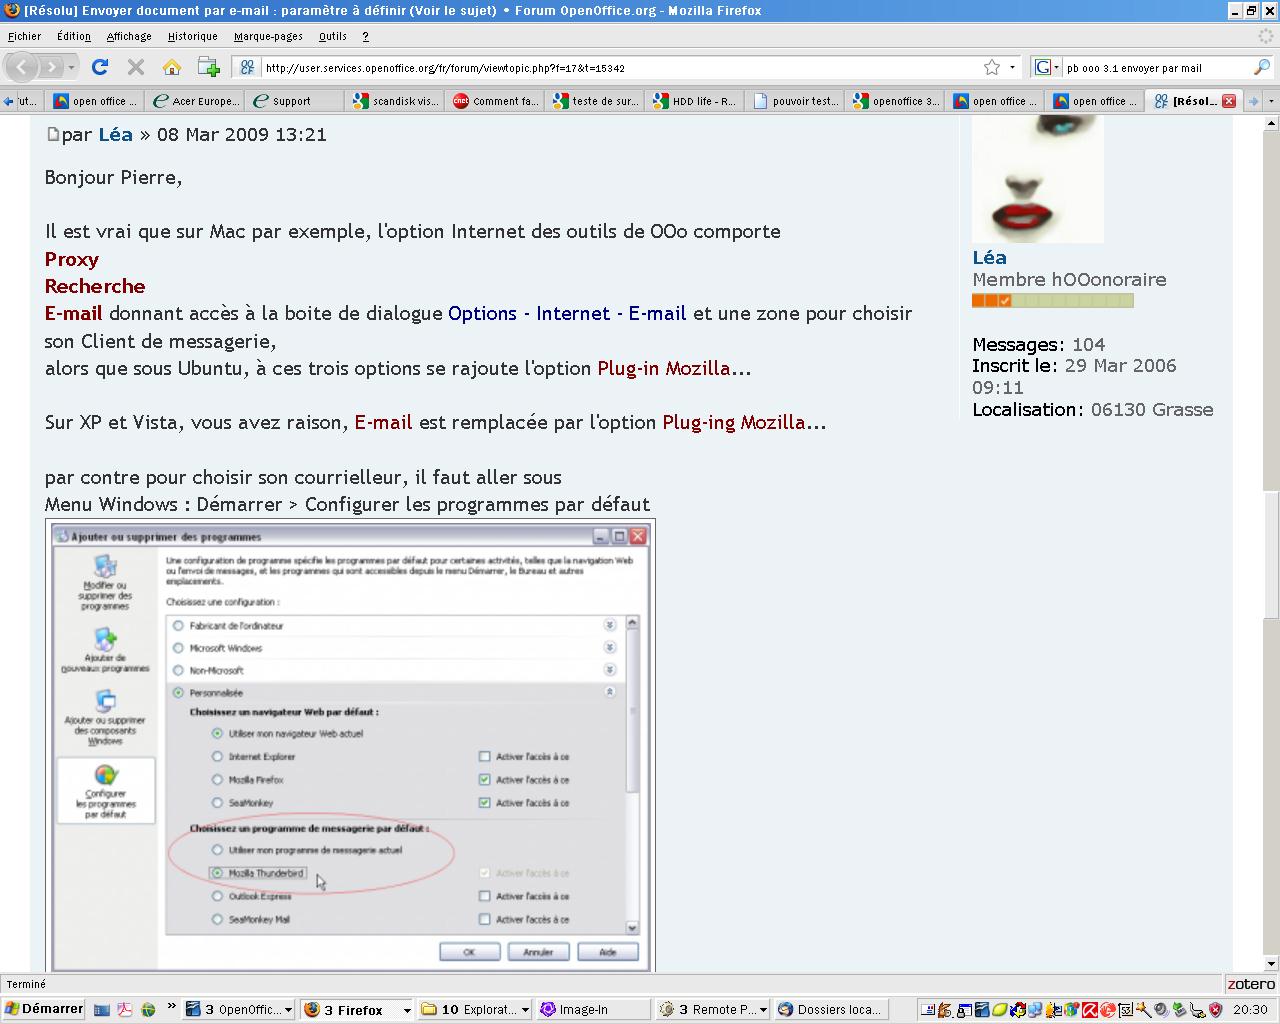Expand the Firefox taskbar group arrow

[x=407, y=1010]
